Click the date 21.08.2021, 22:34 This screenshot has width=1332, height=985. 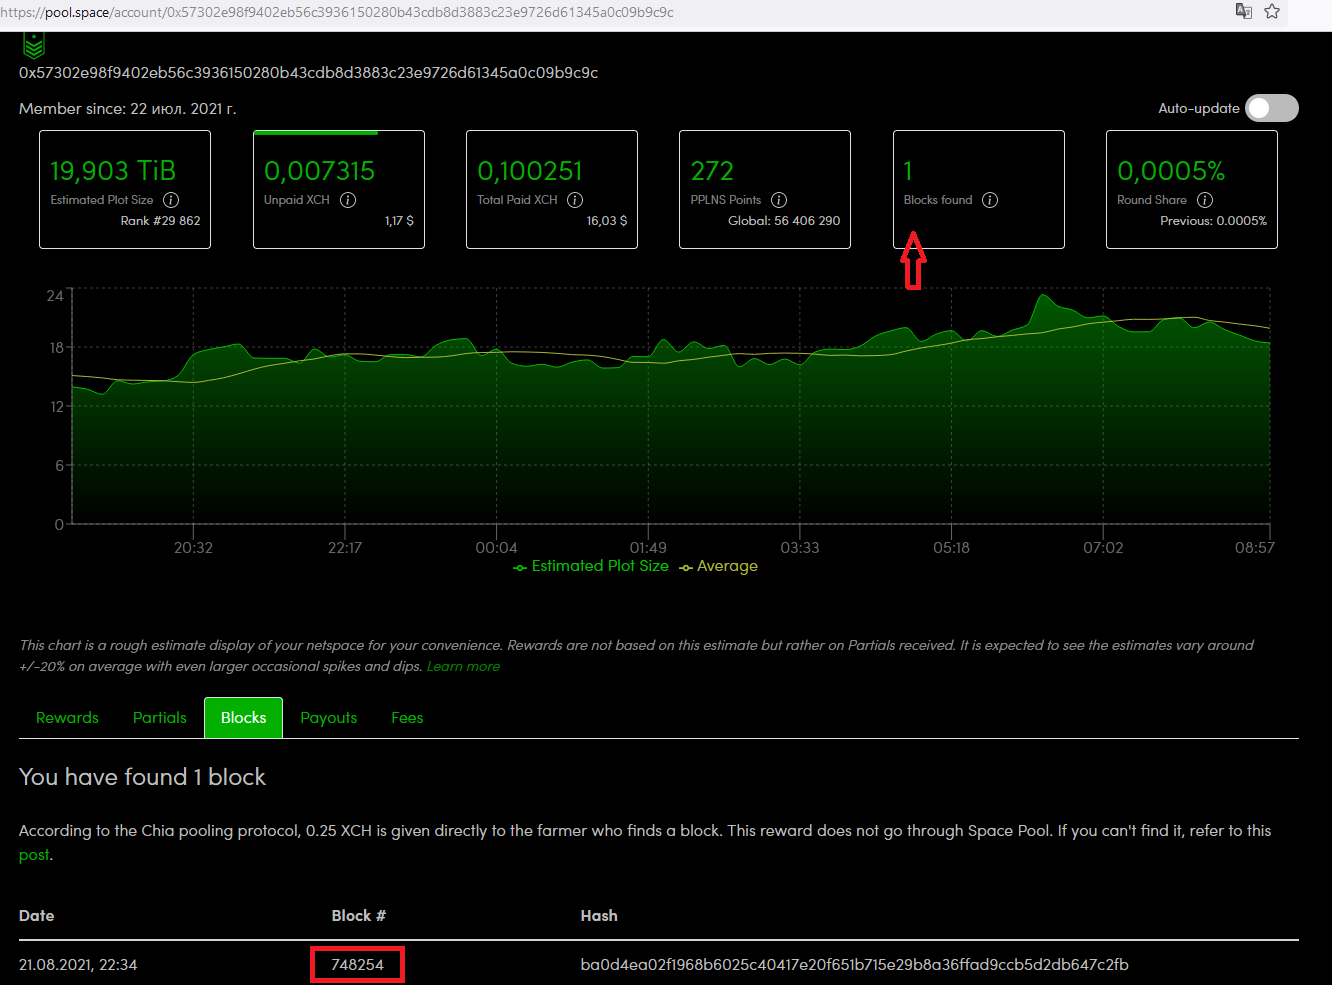pyautogui.click(x=78, y=965)
